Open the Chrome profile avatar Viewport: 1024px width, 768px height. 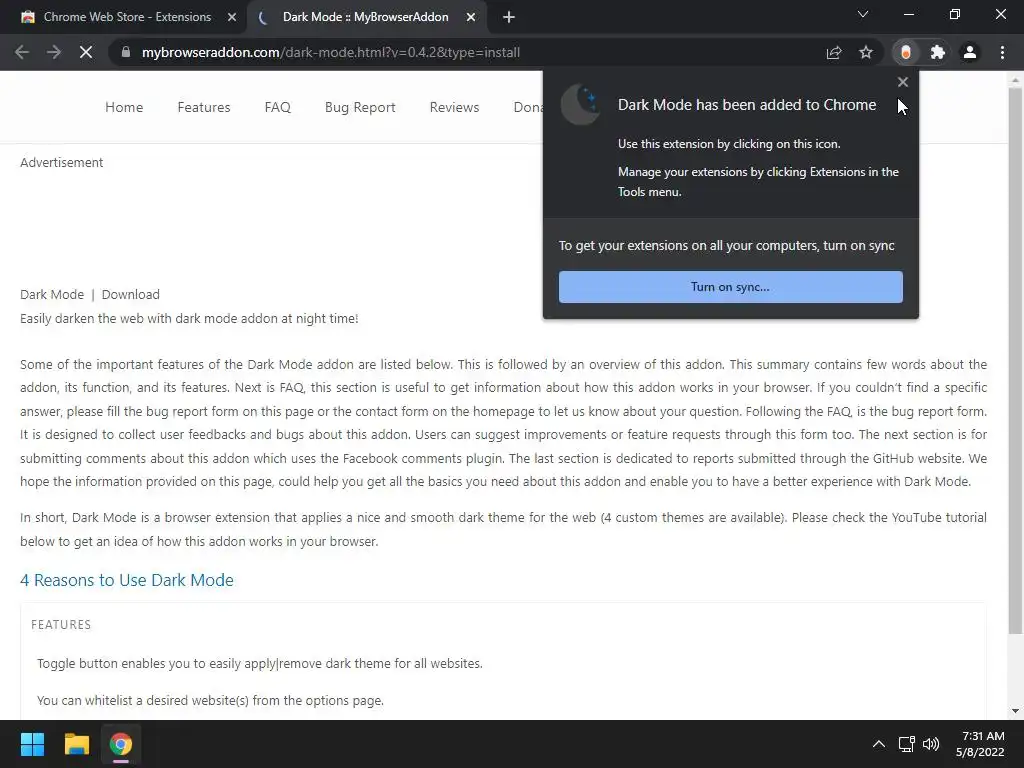970,52
